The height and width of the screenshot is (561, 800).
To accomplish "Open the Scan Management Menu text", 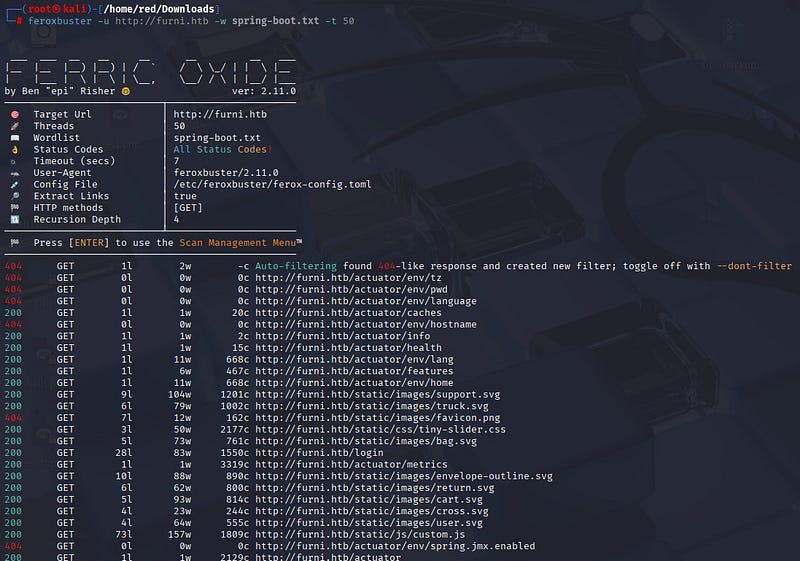I will [240, 243].
